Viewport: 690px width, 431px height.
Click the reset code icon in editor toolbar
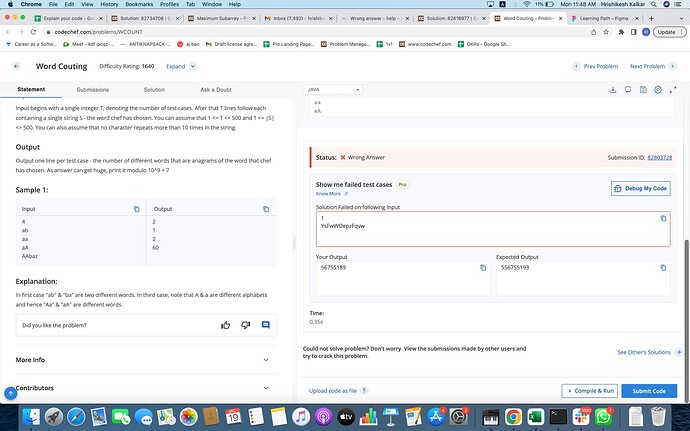click(628, 90)
